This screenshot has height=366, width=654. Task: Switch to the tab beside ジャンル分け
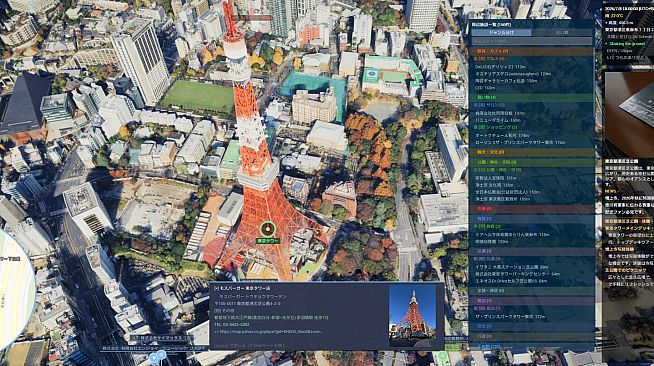click(562, 33)
